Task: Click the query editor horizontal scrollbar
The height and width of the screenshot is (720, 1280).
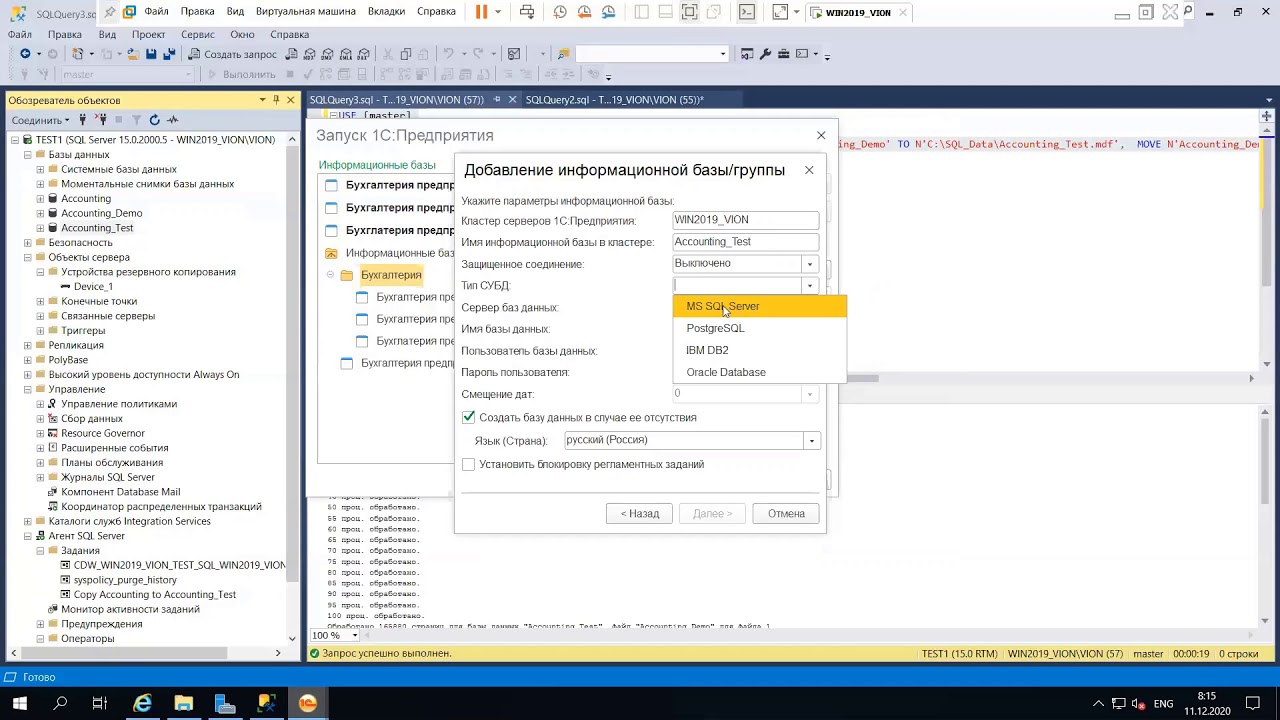Action: (859, 378)
